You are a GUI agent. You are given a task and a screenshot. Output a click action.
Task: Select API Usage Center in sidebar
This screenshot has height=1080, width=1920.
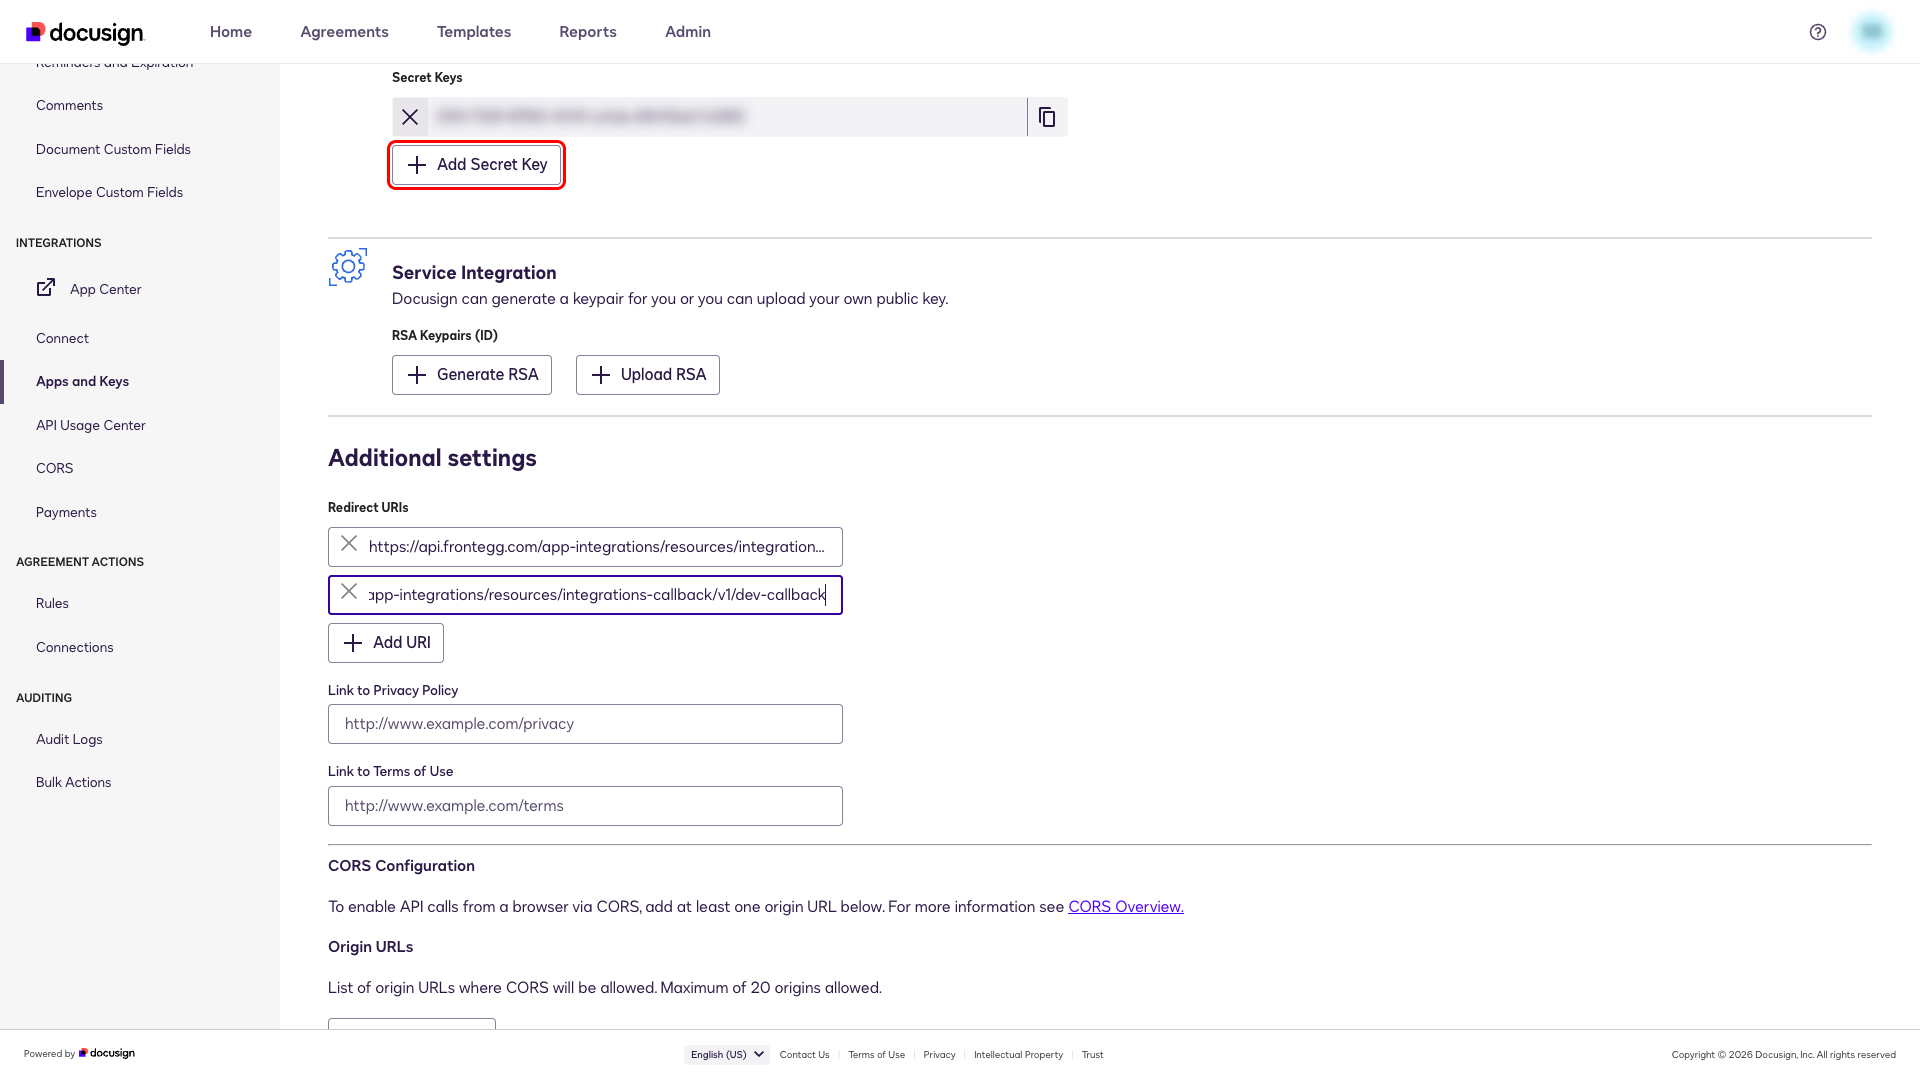(91, 425)
